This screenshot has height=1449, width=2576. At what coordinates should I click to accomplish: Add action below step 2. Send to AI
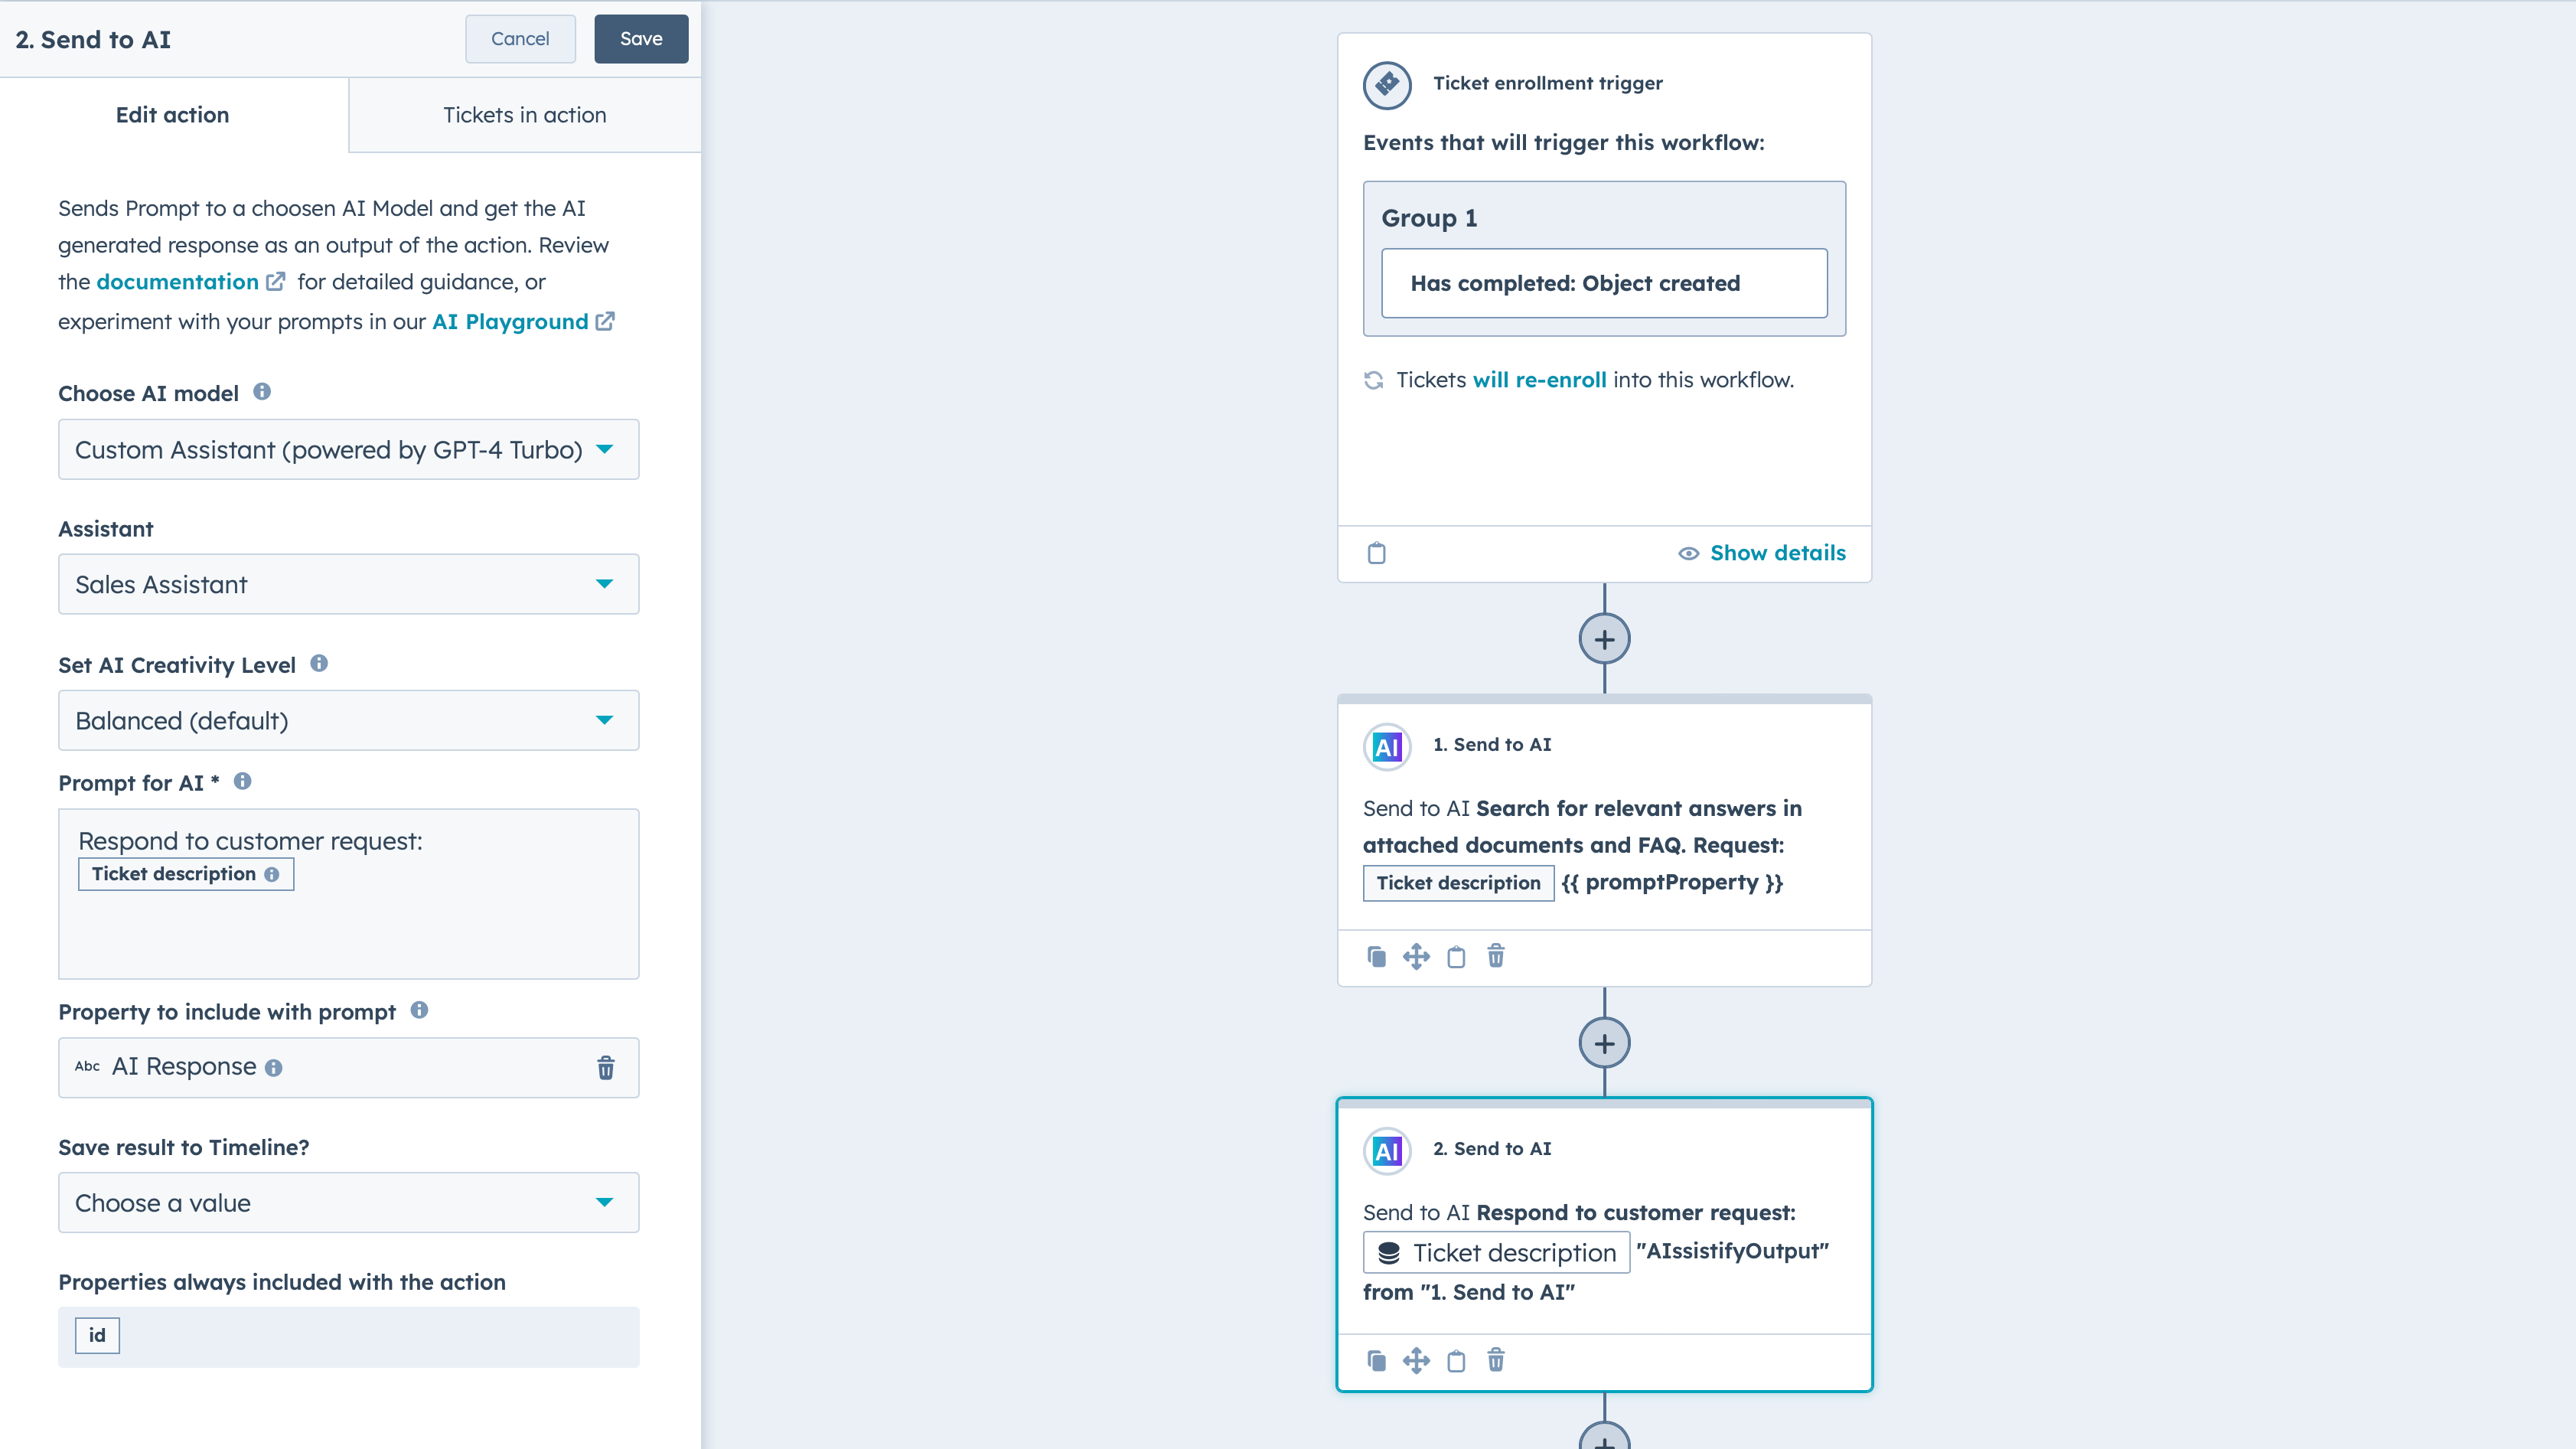(x=1604, y=1437)
